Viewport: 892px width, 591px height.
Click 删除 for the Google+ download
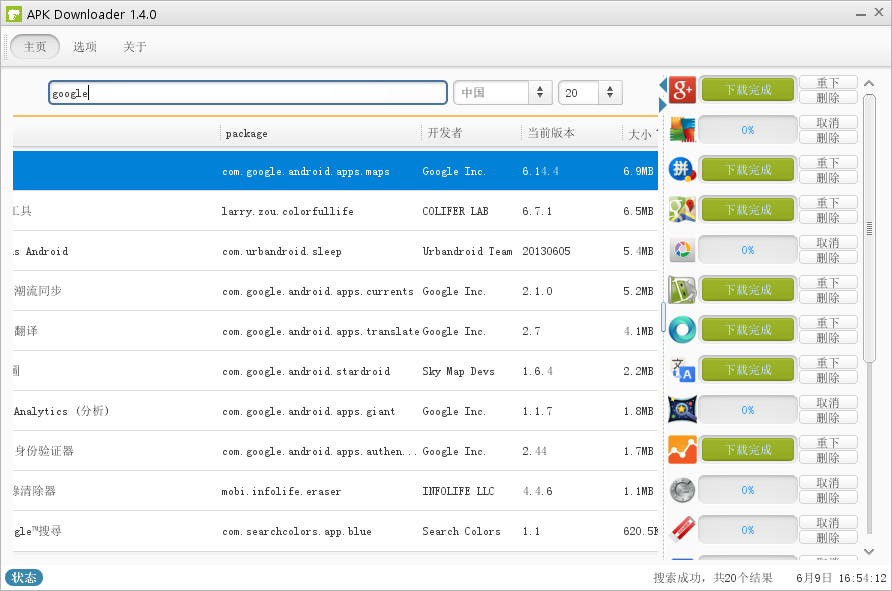pyautogui.click(x=828, y=97)
